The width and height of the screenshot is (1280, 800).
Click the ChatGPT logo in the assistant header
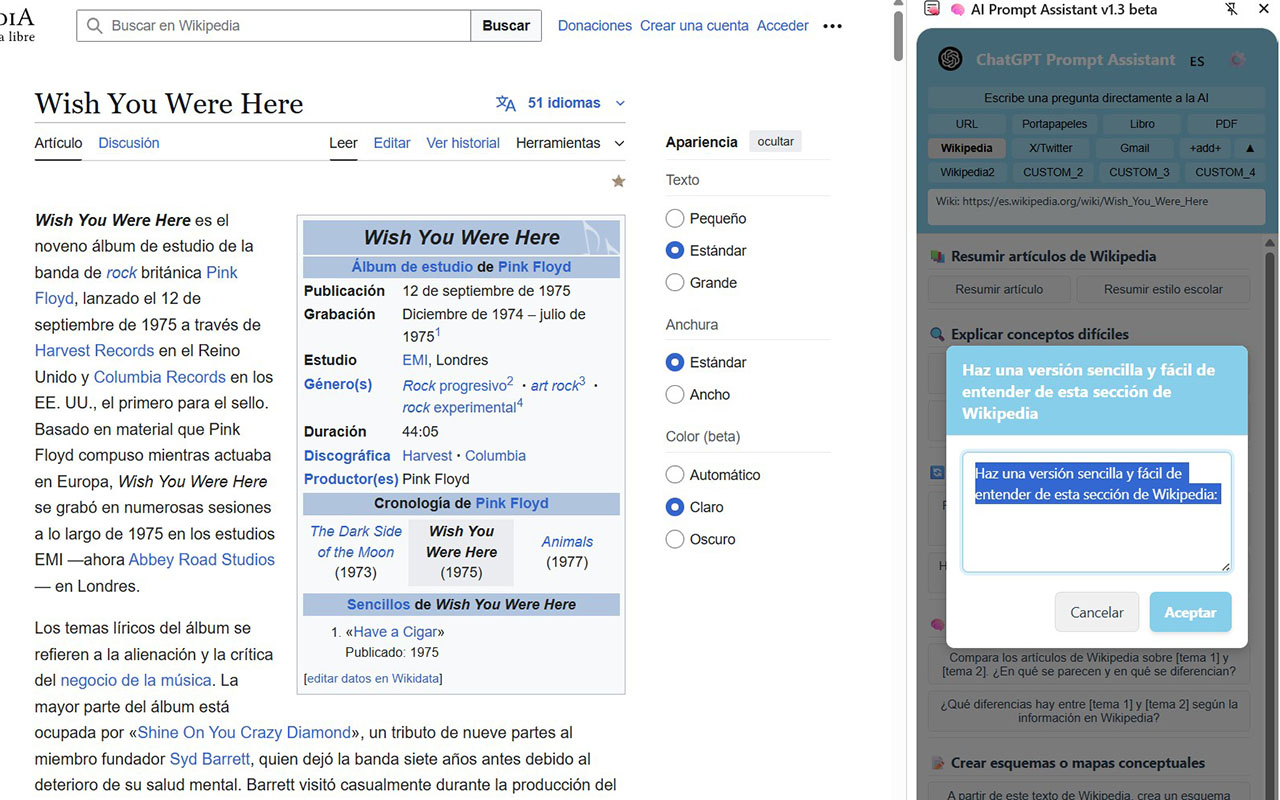tap(950, 59)
